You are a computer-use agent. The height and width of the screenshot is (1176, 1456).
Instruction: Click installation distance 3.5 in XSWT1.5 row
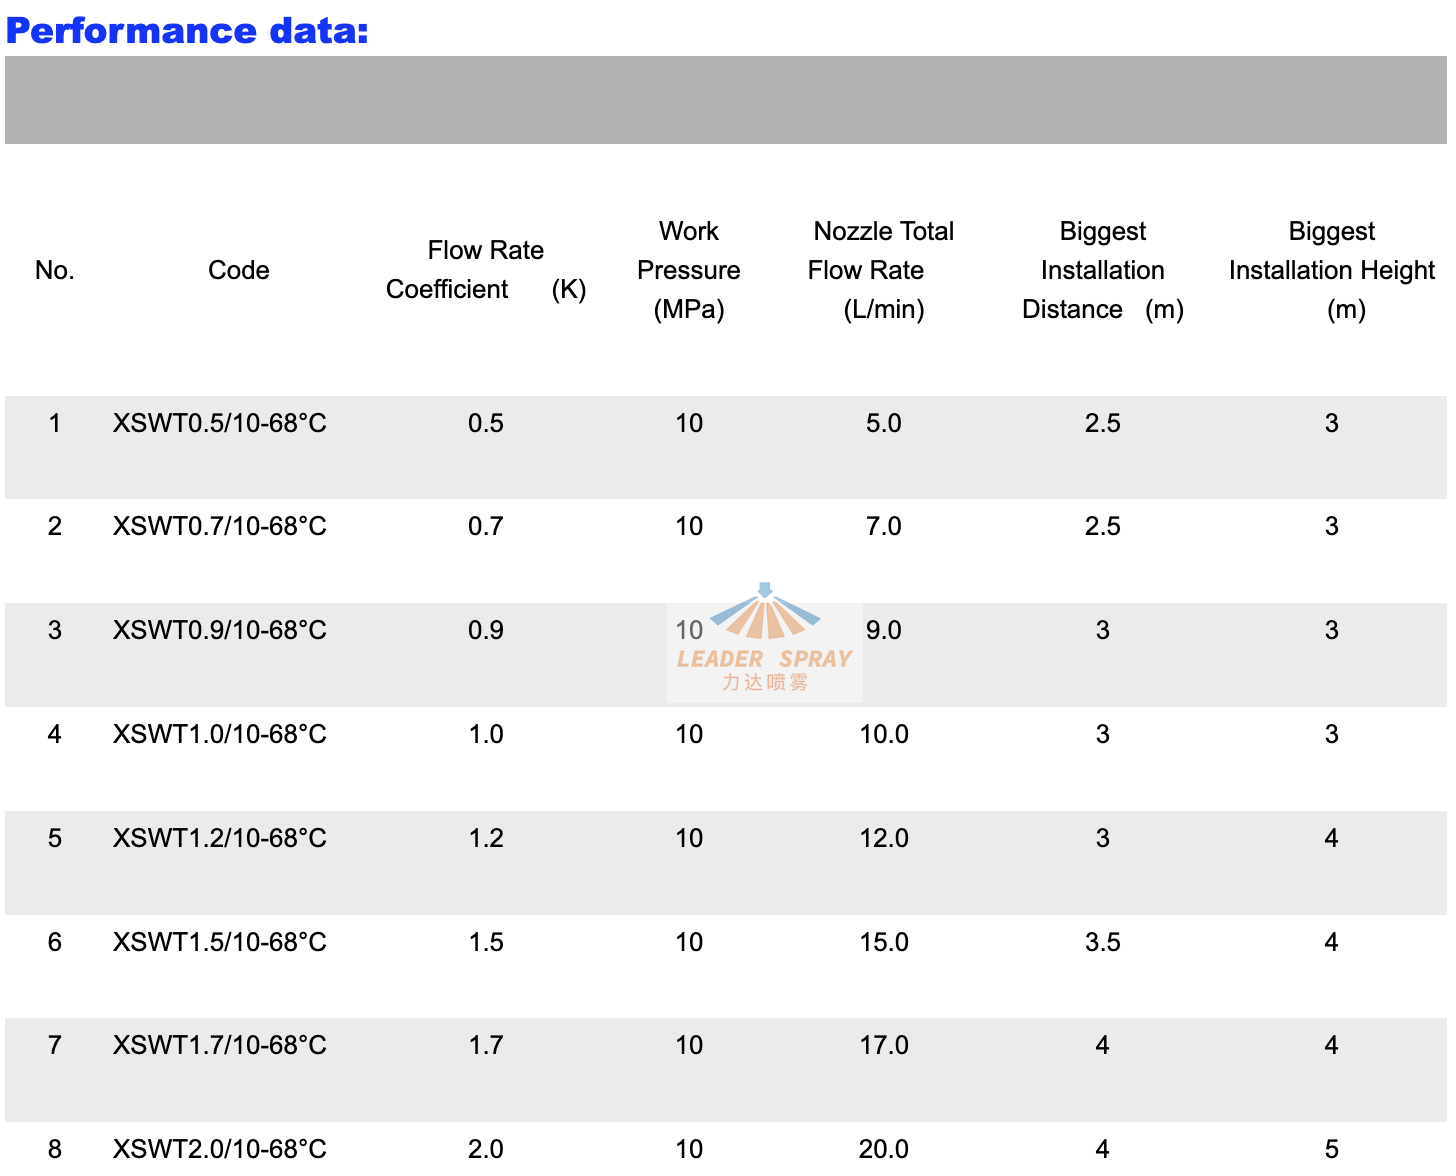tap(1103, 942)
